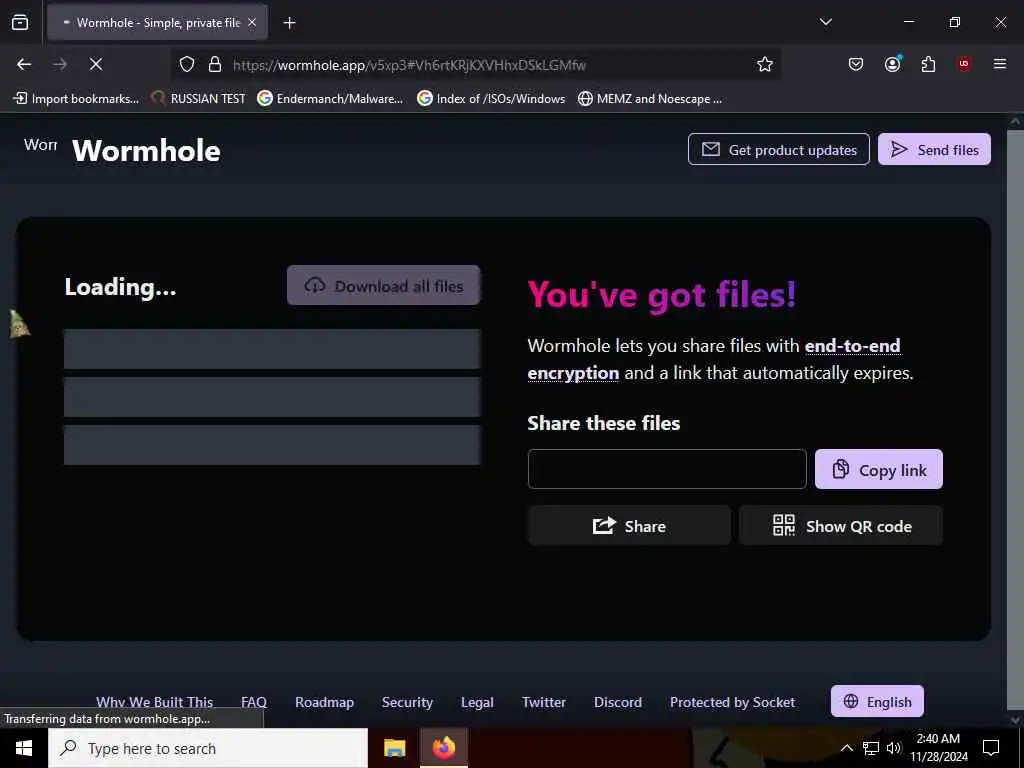Open Twitter footer link
1024x768 pixels.
coord(543,702)
